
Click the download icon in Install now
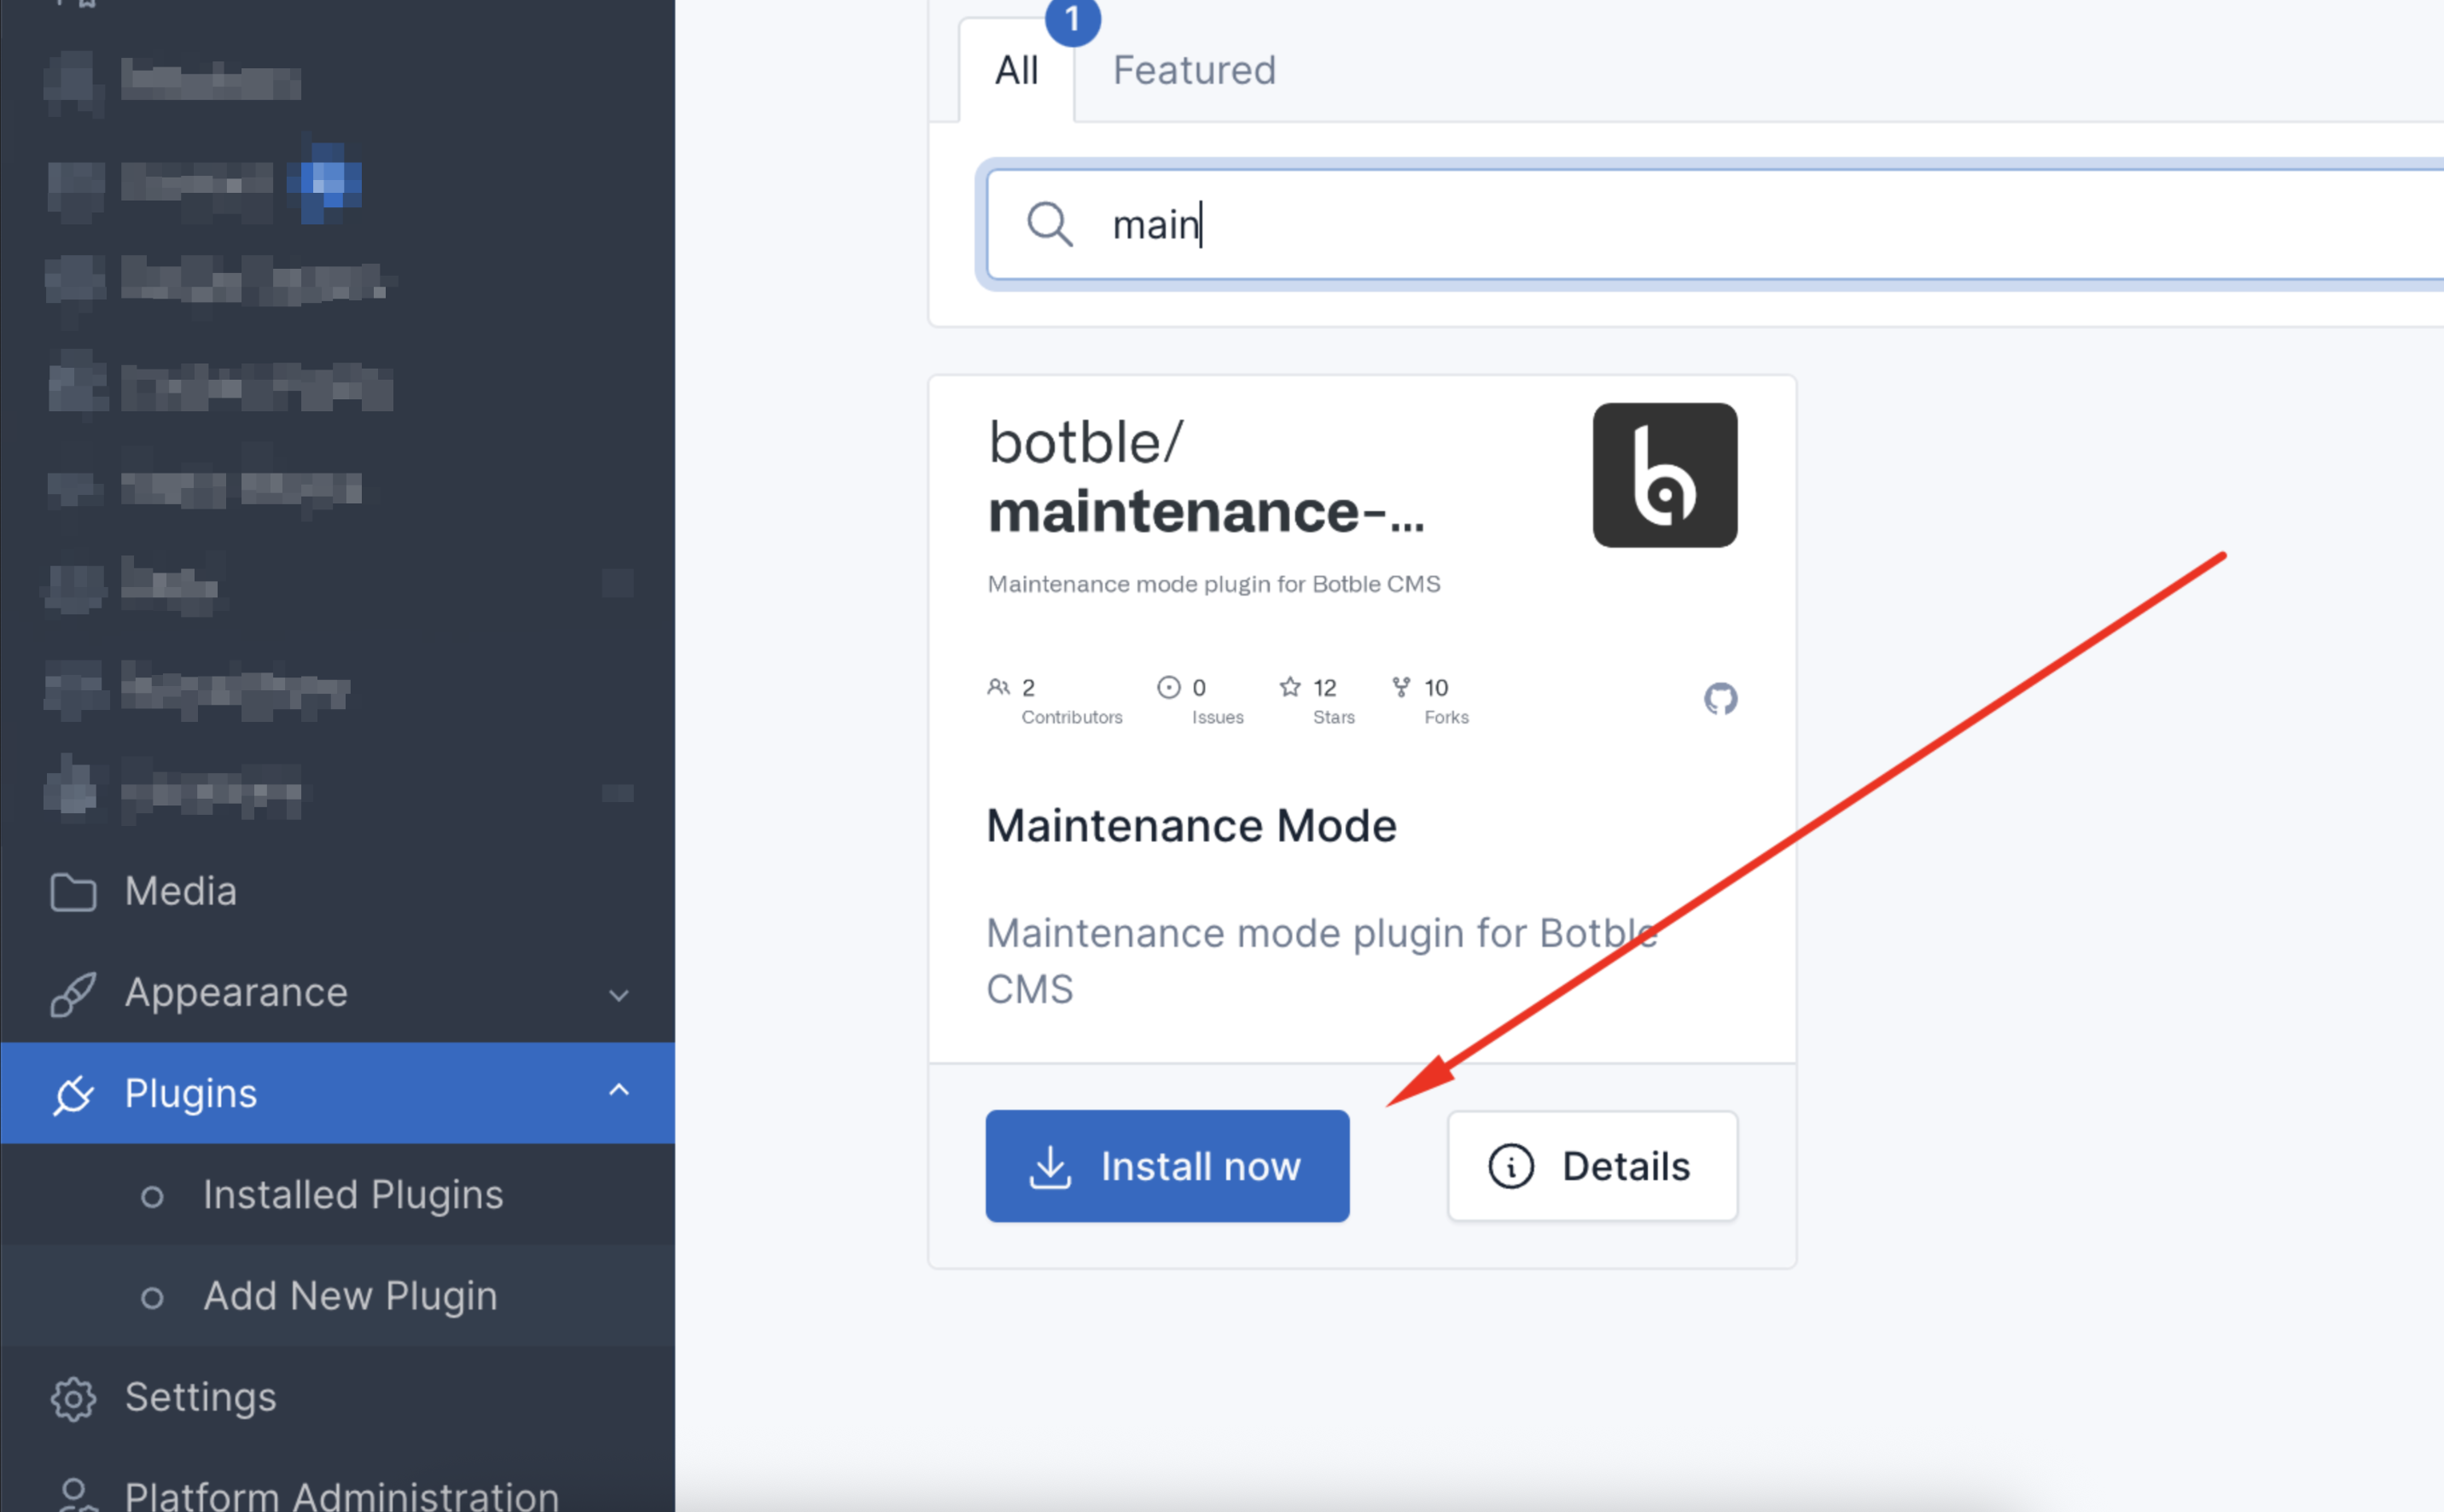(x=1050, y=1167)
